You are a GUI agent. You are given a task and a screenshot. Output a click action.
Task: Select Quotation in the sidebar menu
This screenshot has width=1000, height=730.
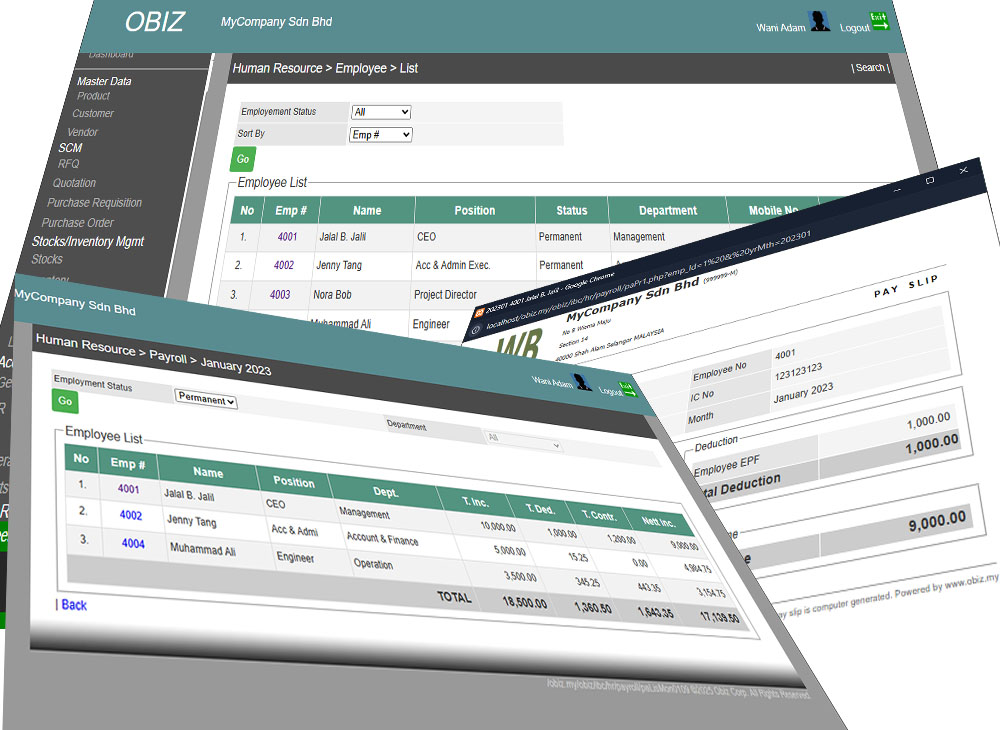click(x=74, y=183)
